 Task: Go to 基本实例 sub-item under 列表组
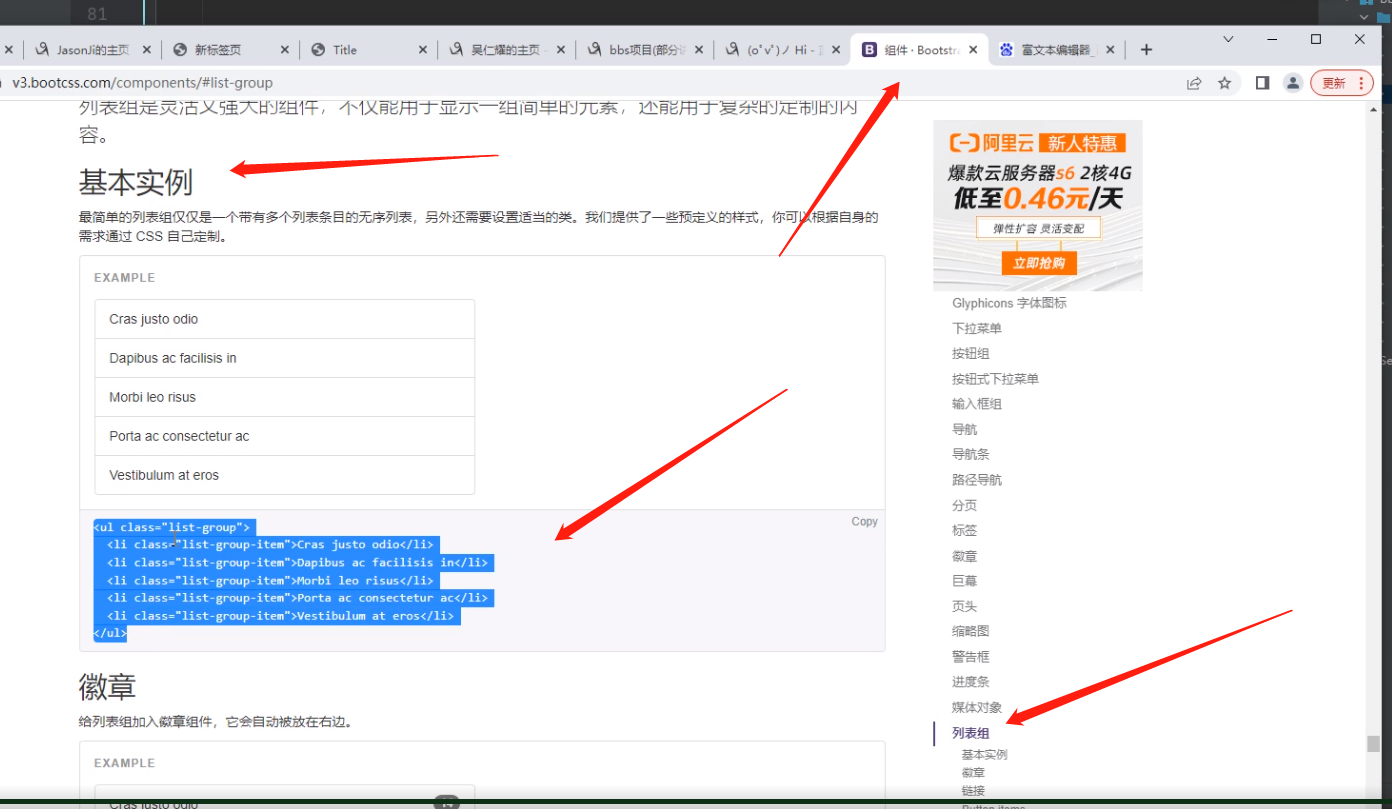[985, 755]
